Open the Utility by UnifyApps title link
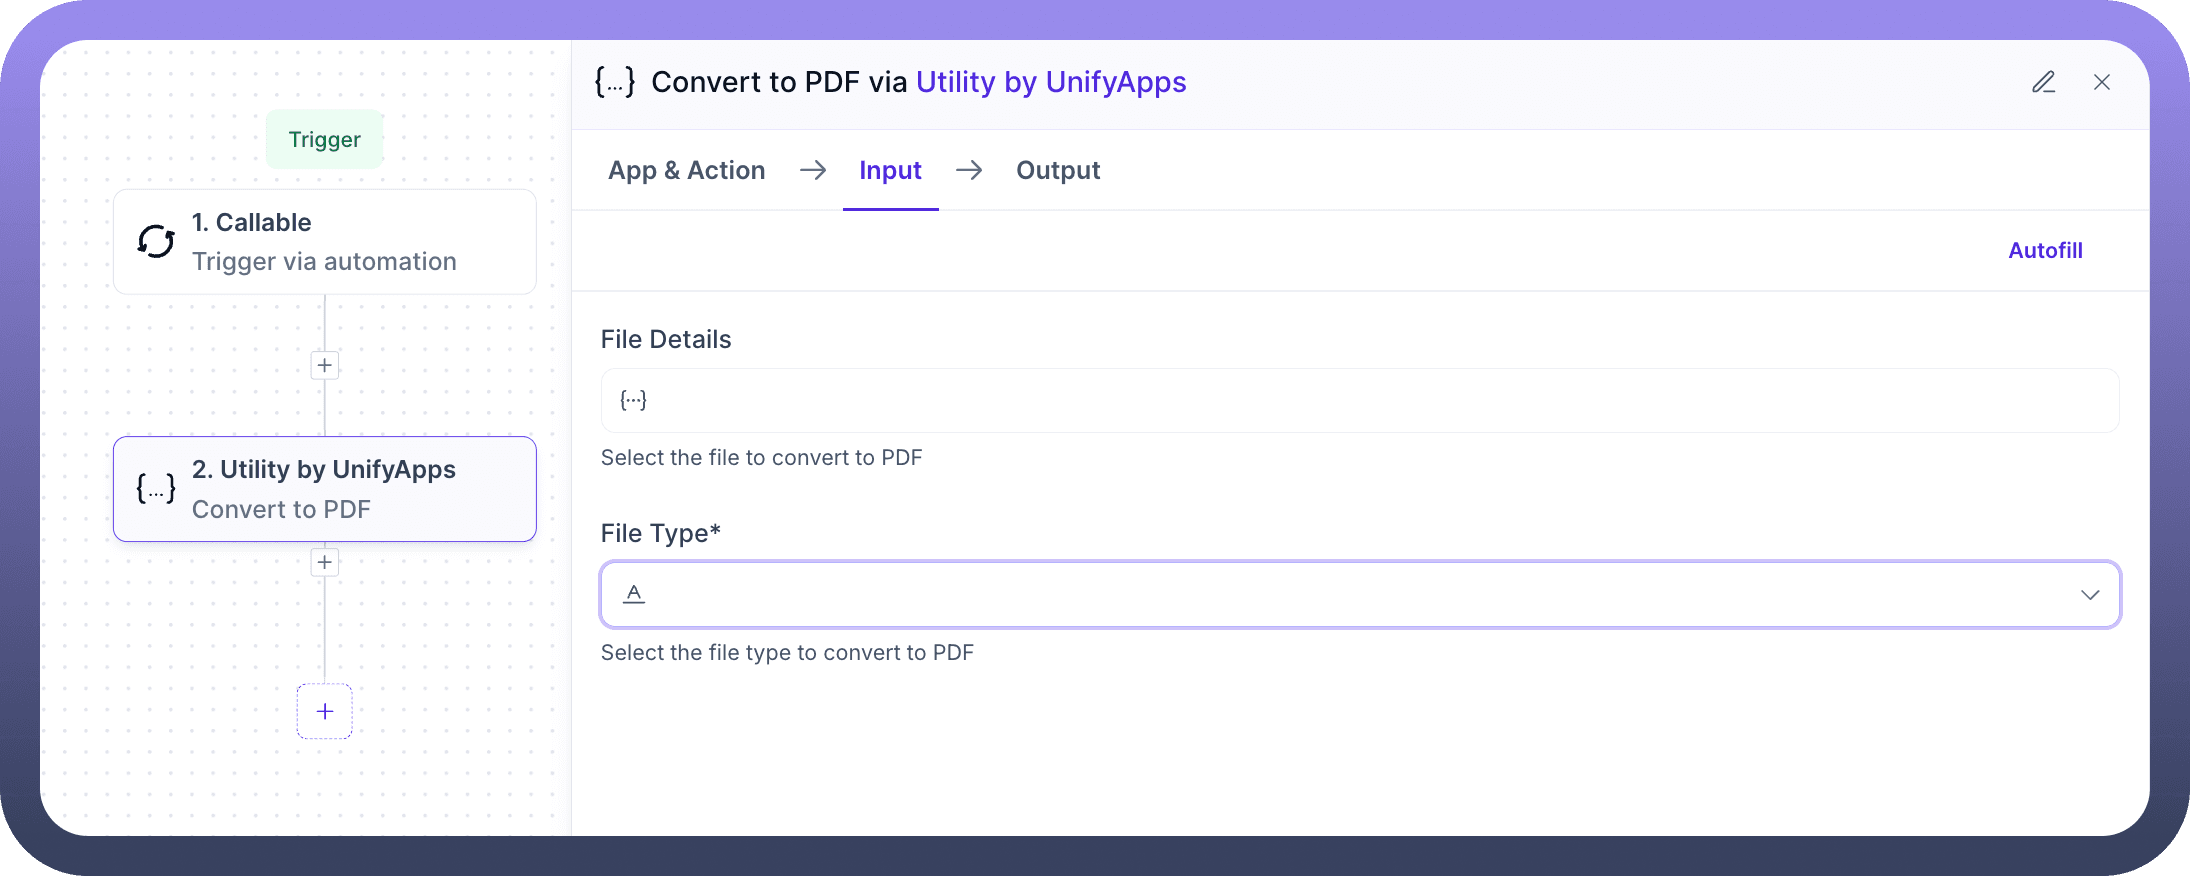This screenshot has height=876, width=2190. pos(1050,82)
